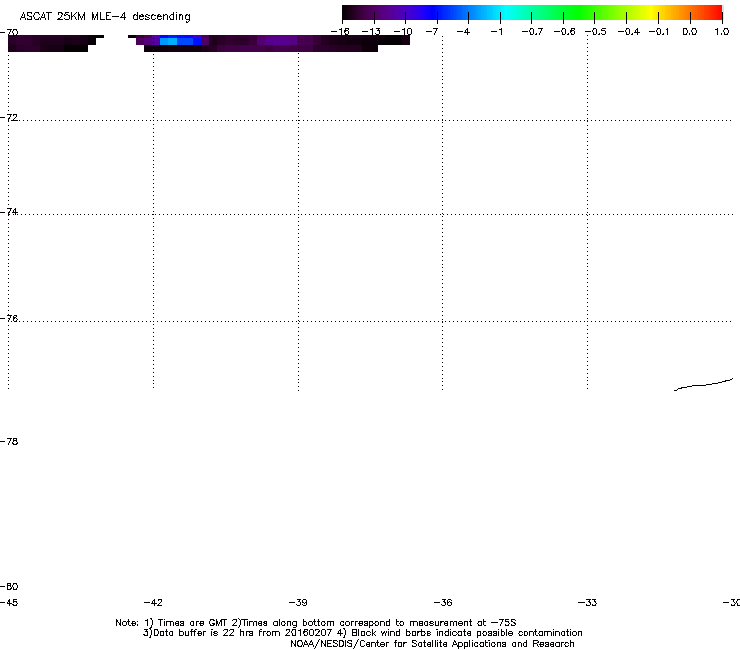This screenshot has height=650, width=740.
Task: Click the colorbar tick label "-4"
Action: [x=463, y=32]
